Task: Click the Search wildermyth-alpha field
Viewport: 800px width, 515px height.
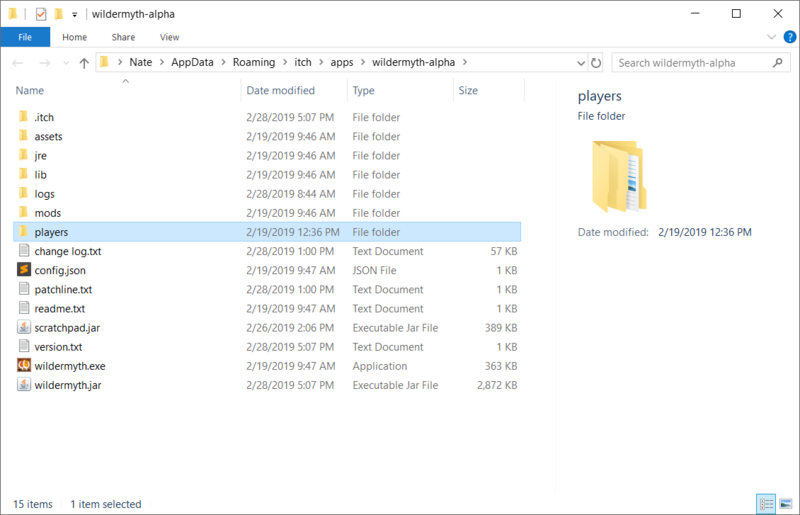Action: (x=690, y=62)
